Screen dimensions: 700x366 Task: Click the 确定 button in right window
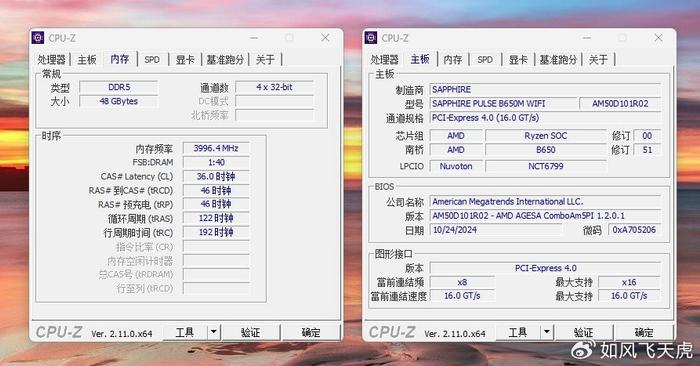644,333
